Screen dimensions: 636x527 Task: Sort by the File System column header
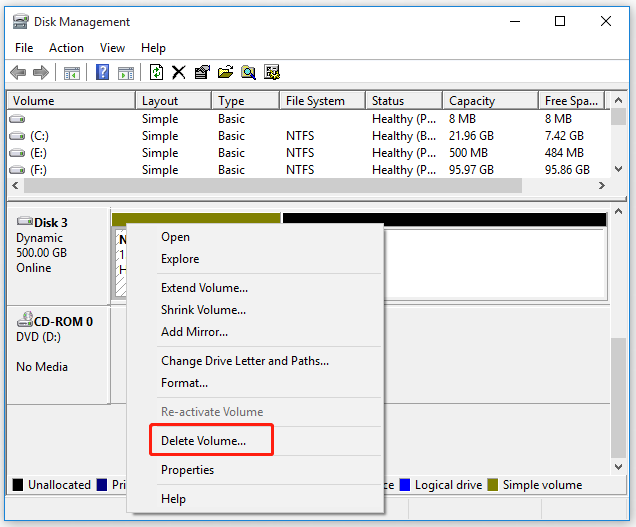click(x=322, y=101)
